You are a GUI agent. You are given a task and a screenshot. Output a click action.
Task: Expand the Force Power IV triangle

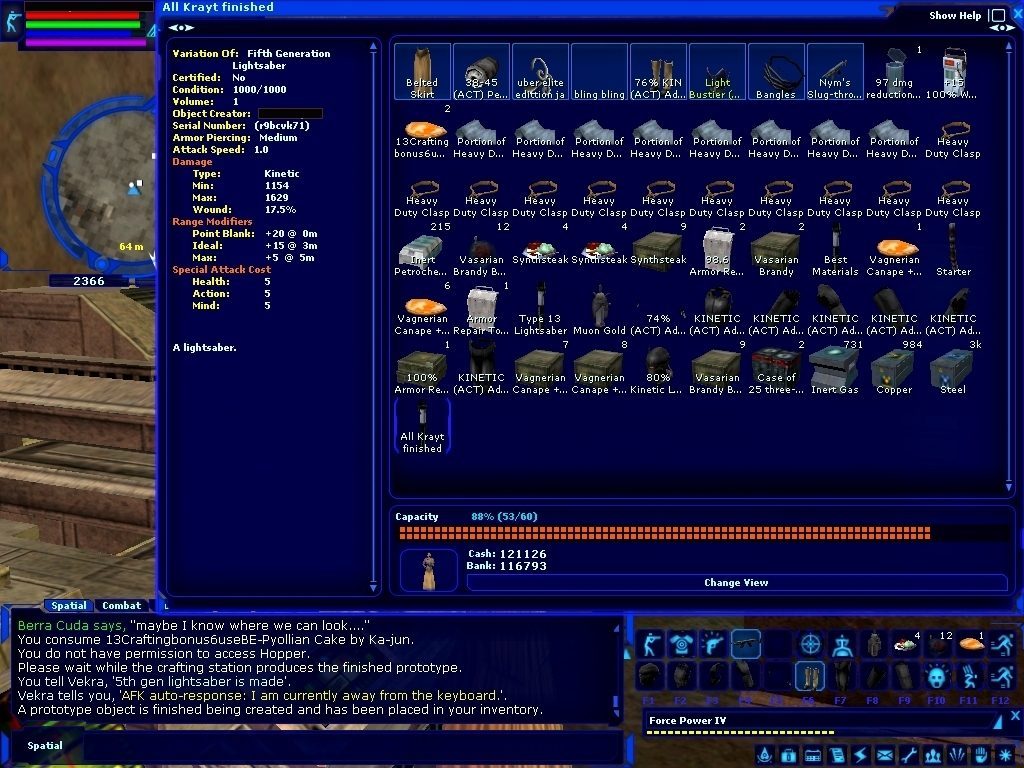coord(997,722)
